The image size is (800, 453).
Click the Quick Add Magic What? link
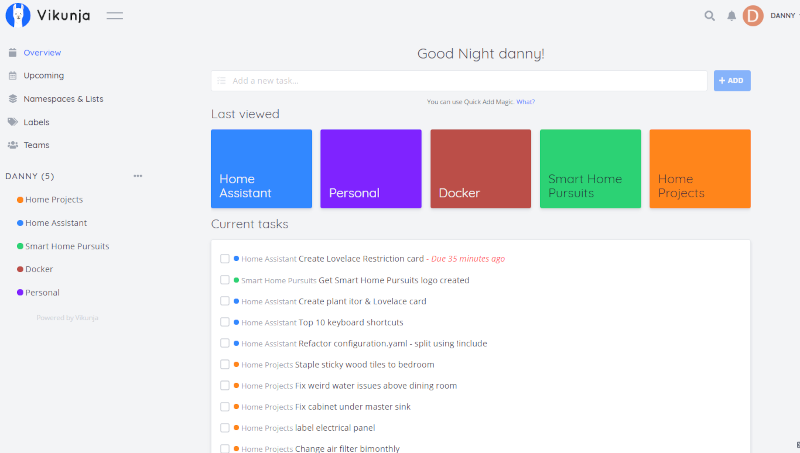coord(526,102)
